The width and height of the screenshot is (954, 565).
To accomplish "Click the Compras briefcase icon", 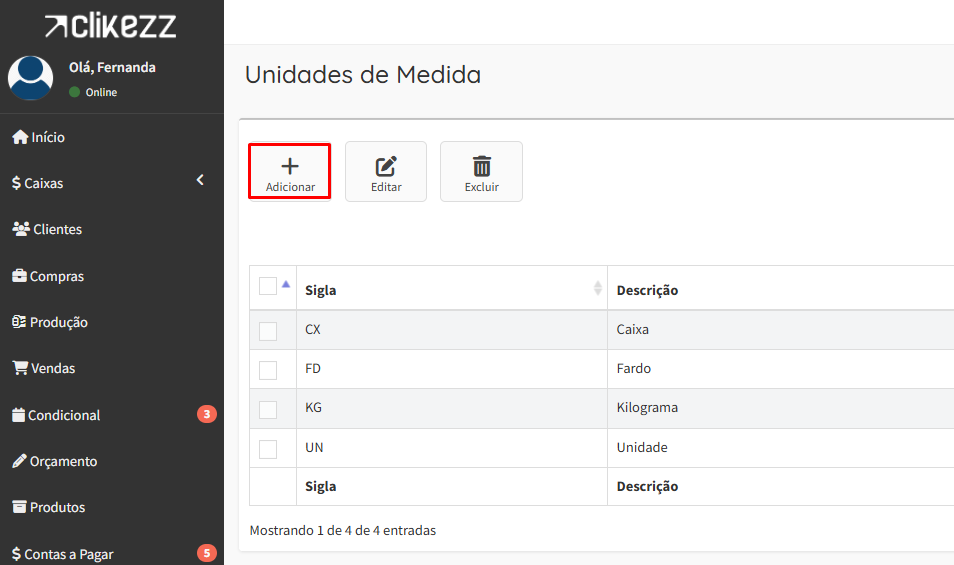I will click(19, 276).
